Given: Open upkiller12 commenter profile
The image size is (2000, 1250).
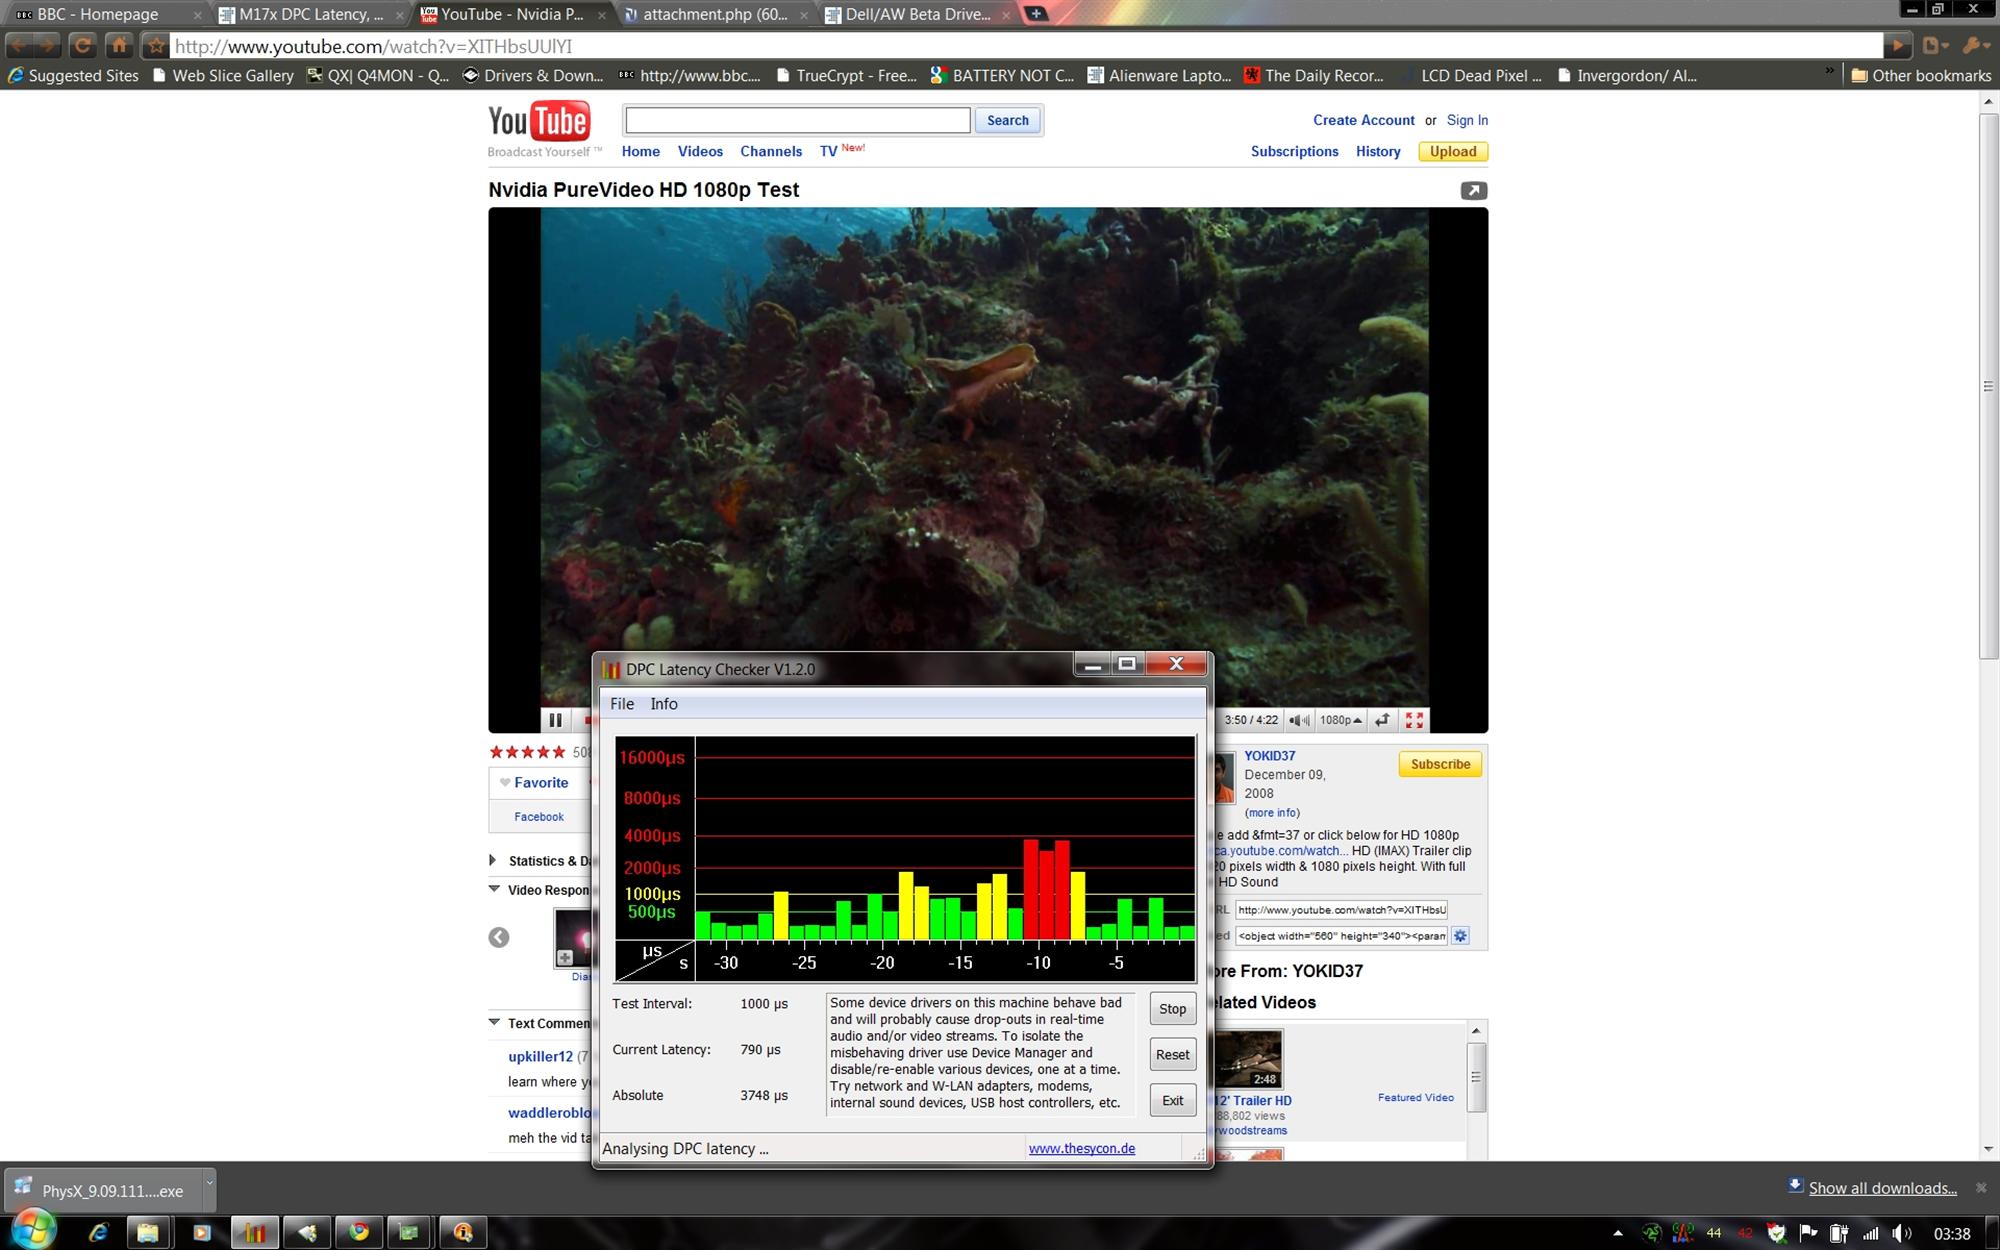Looking at the screenshot, I should [540, 1057].
